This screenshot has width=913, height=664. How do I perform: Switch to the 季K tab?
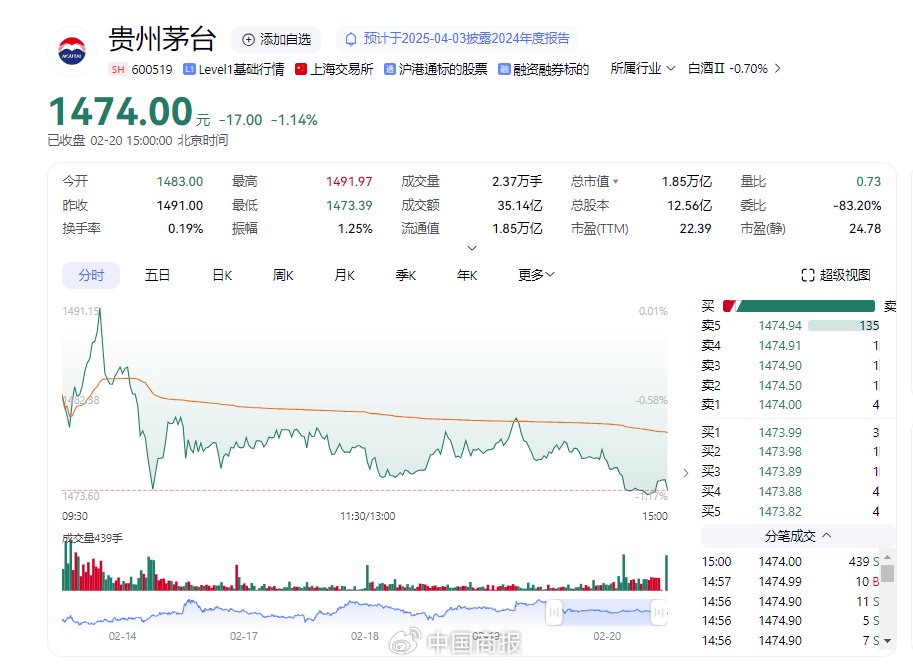point(406,275)
